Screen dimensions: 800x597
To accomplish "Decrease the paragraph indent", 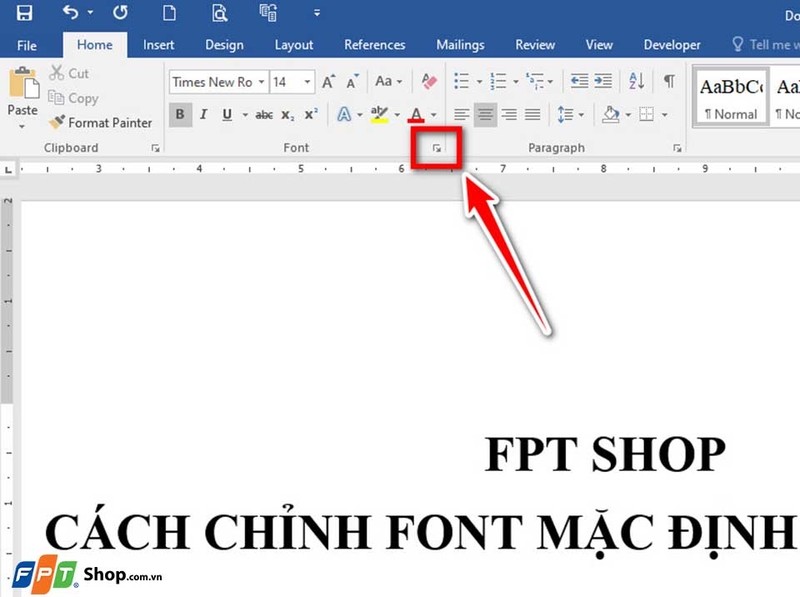I will (579, 82).
